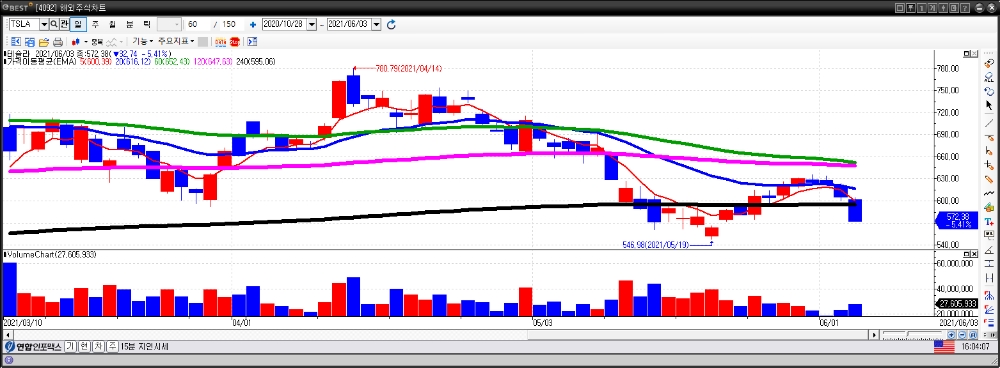This screenshot has width=1000, height=368.
Task: Toggle the weekly (주) period button
Action: coord(95,24)
